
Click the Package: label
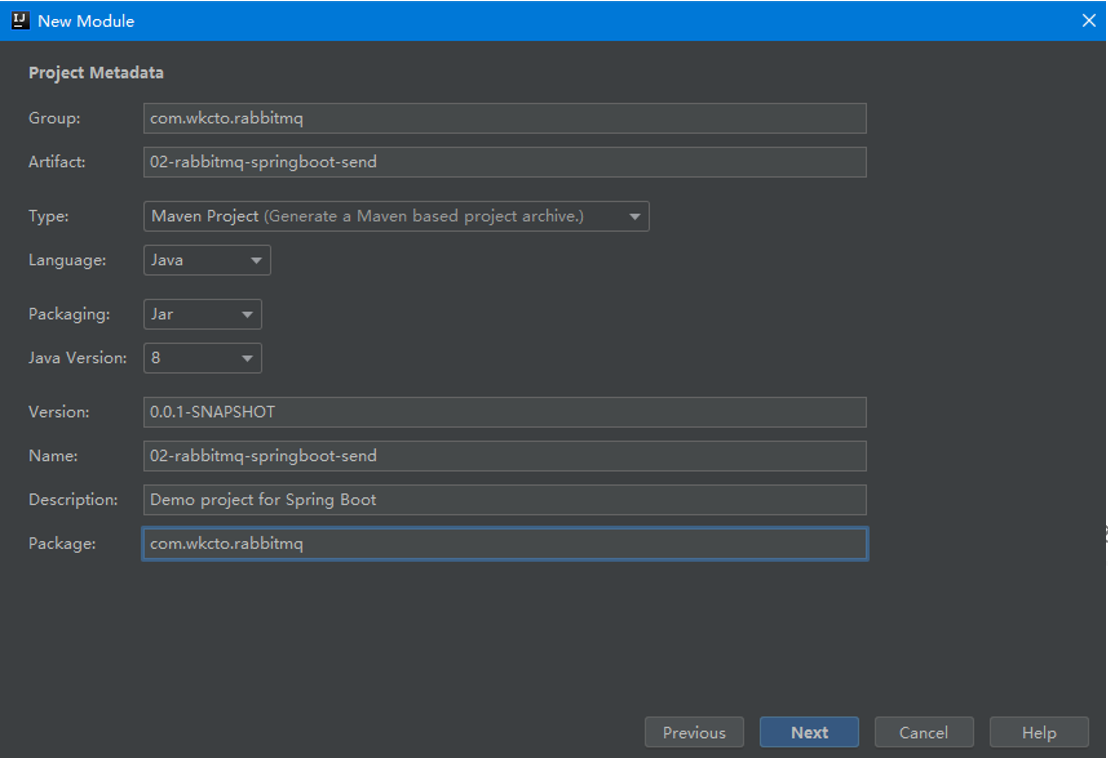pyautogui.click(x=62, y=543)
